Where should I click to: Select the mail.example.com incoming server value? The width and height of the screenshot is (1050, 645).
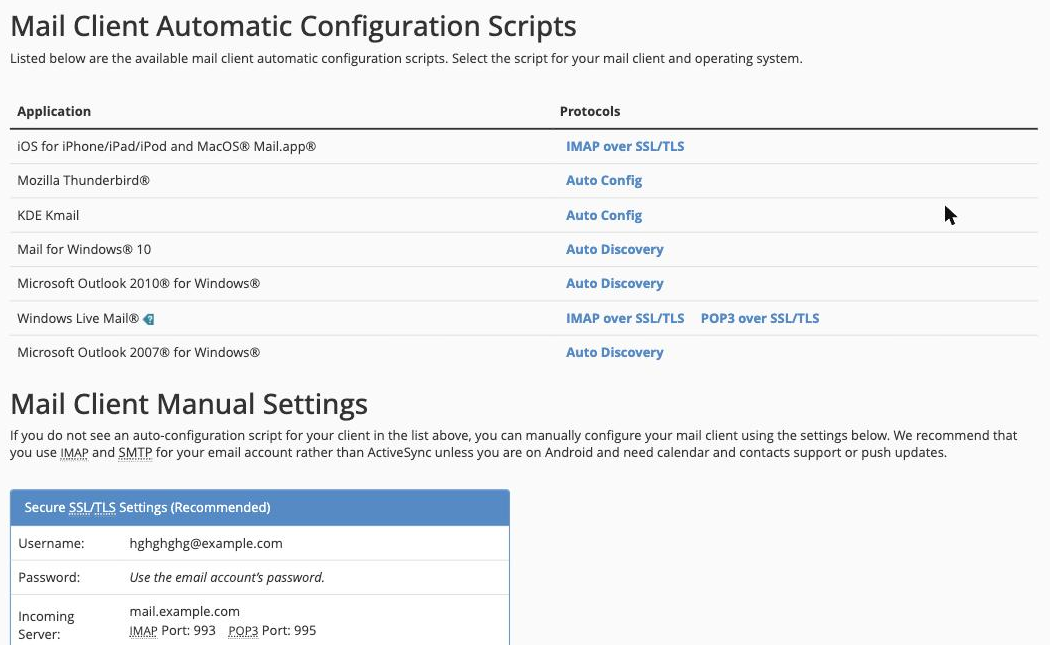coord(185,612)
